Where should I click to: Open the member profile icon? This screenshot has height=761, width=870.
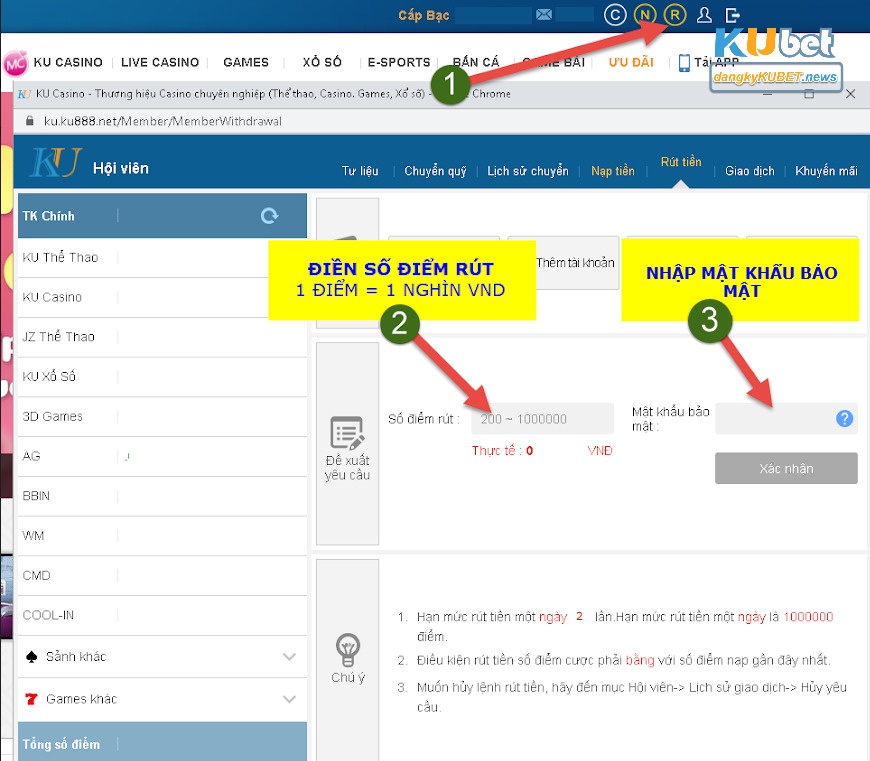click(704, 15)
